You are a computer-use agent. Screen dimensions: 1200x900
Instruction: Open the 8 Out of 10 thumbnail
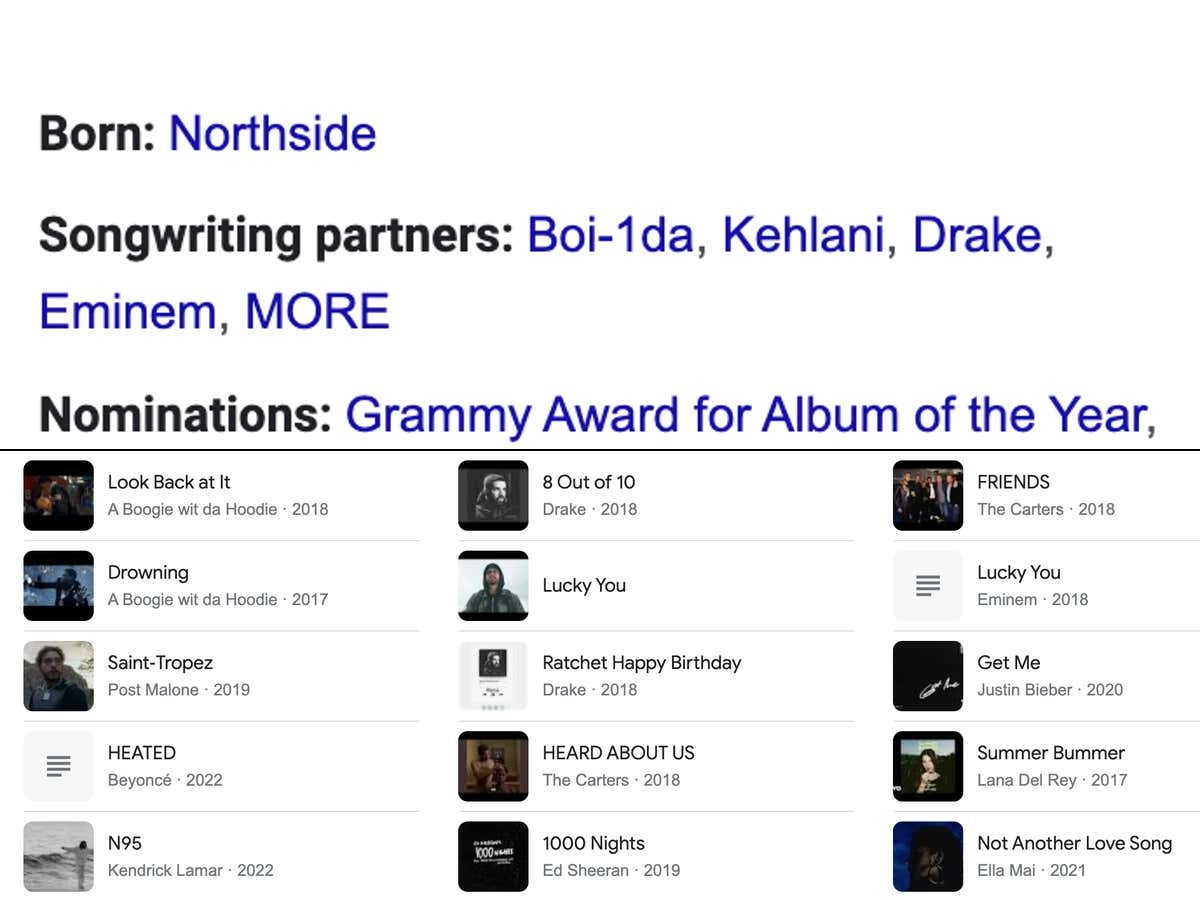click(493, 495)
